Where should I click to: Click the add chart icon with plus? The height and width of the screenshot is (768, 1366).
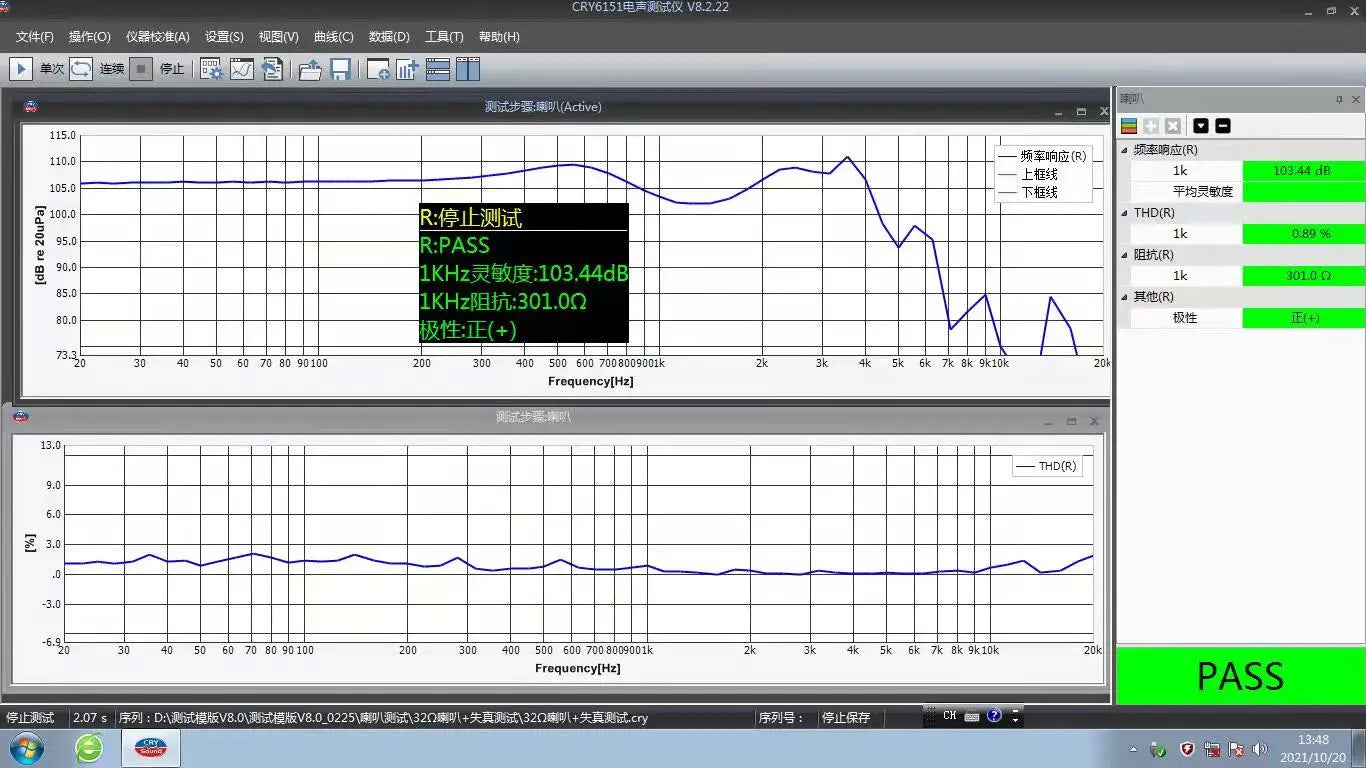pos(407,69)
